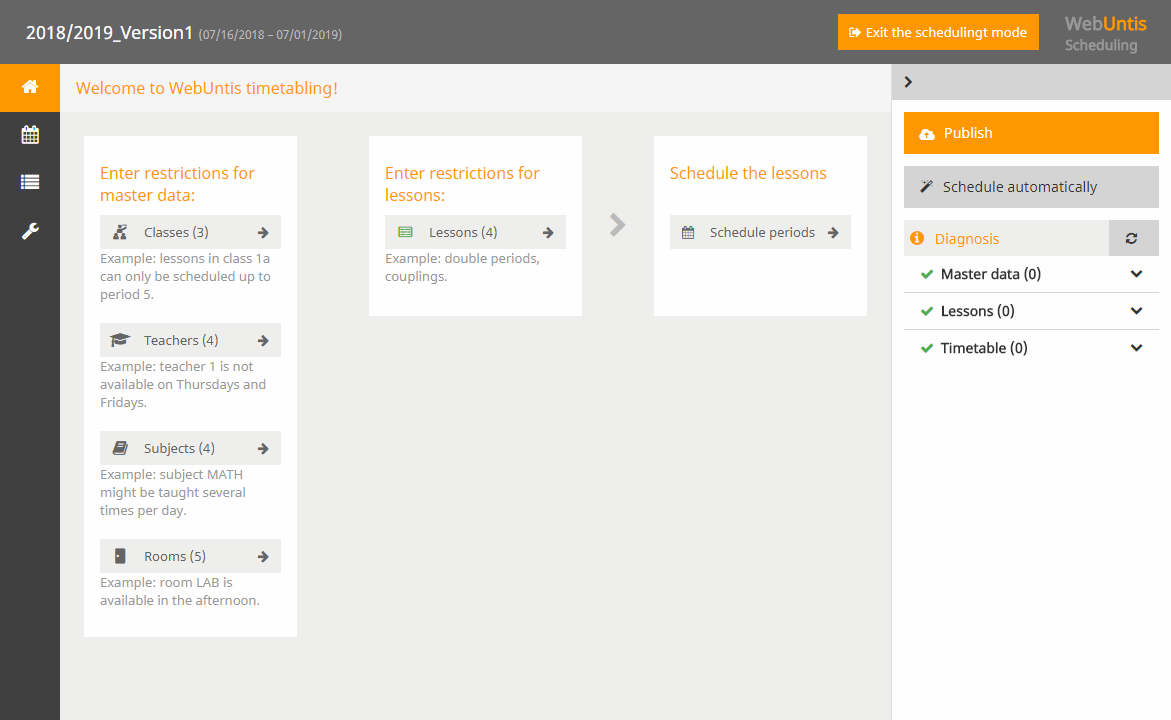
Task: Click 'Schedule the lessons' heading
Action: click(x=748, y=173)
